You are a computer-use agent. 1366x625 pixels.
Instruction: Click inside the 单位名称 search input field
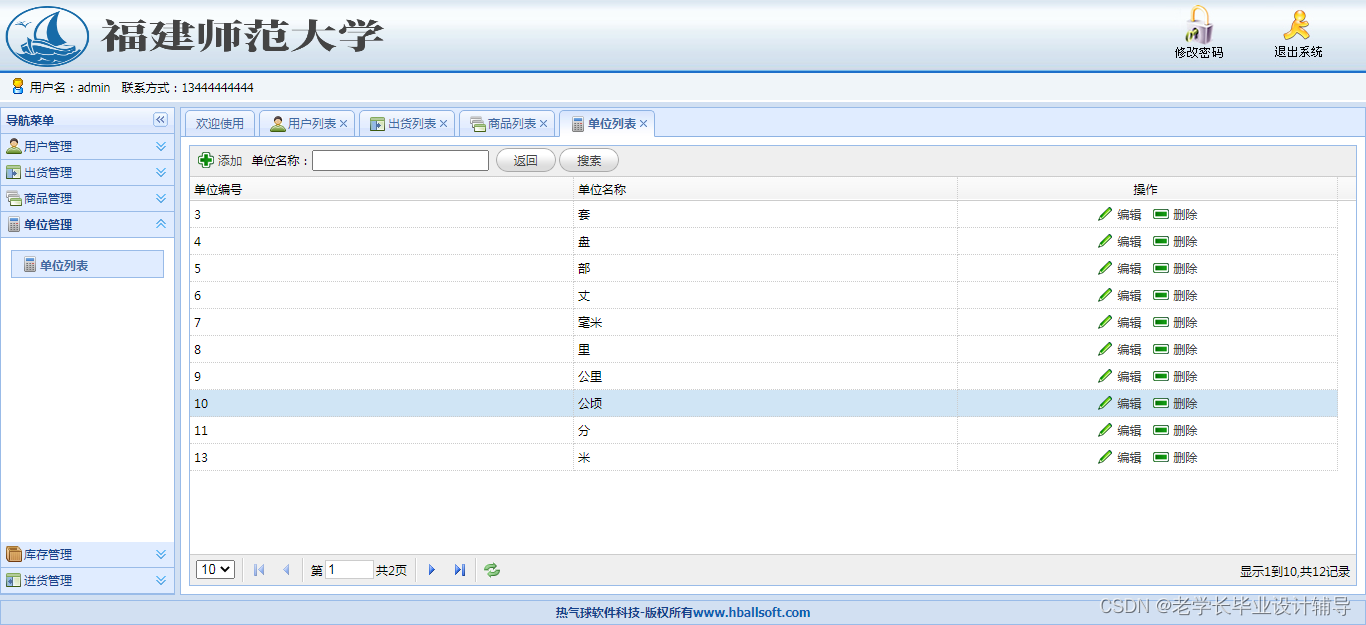(399, 160)
